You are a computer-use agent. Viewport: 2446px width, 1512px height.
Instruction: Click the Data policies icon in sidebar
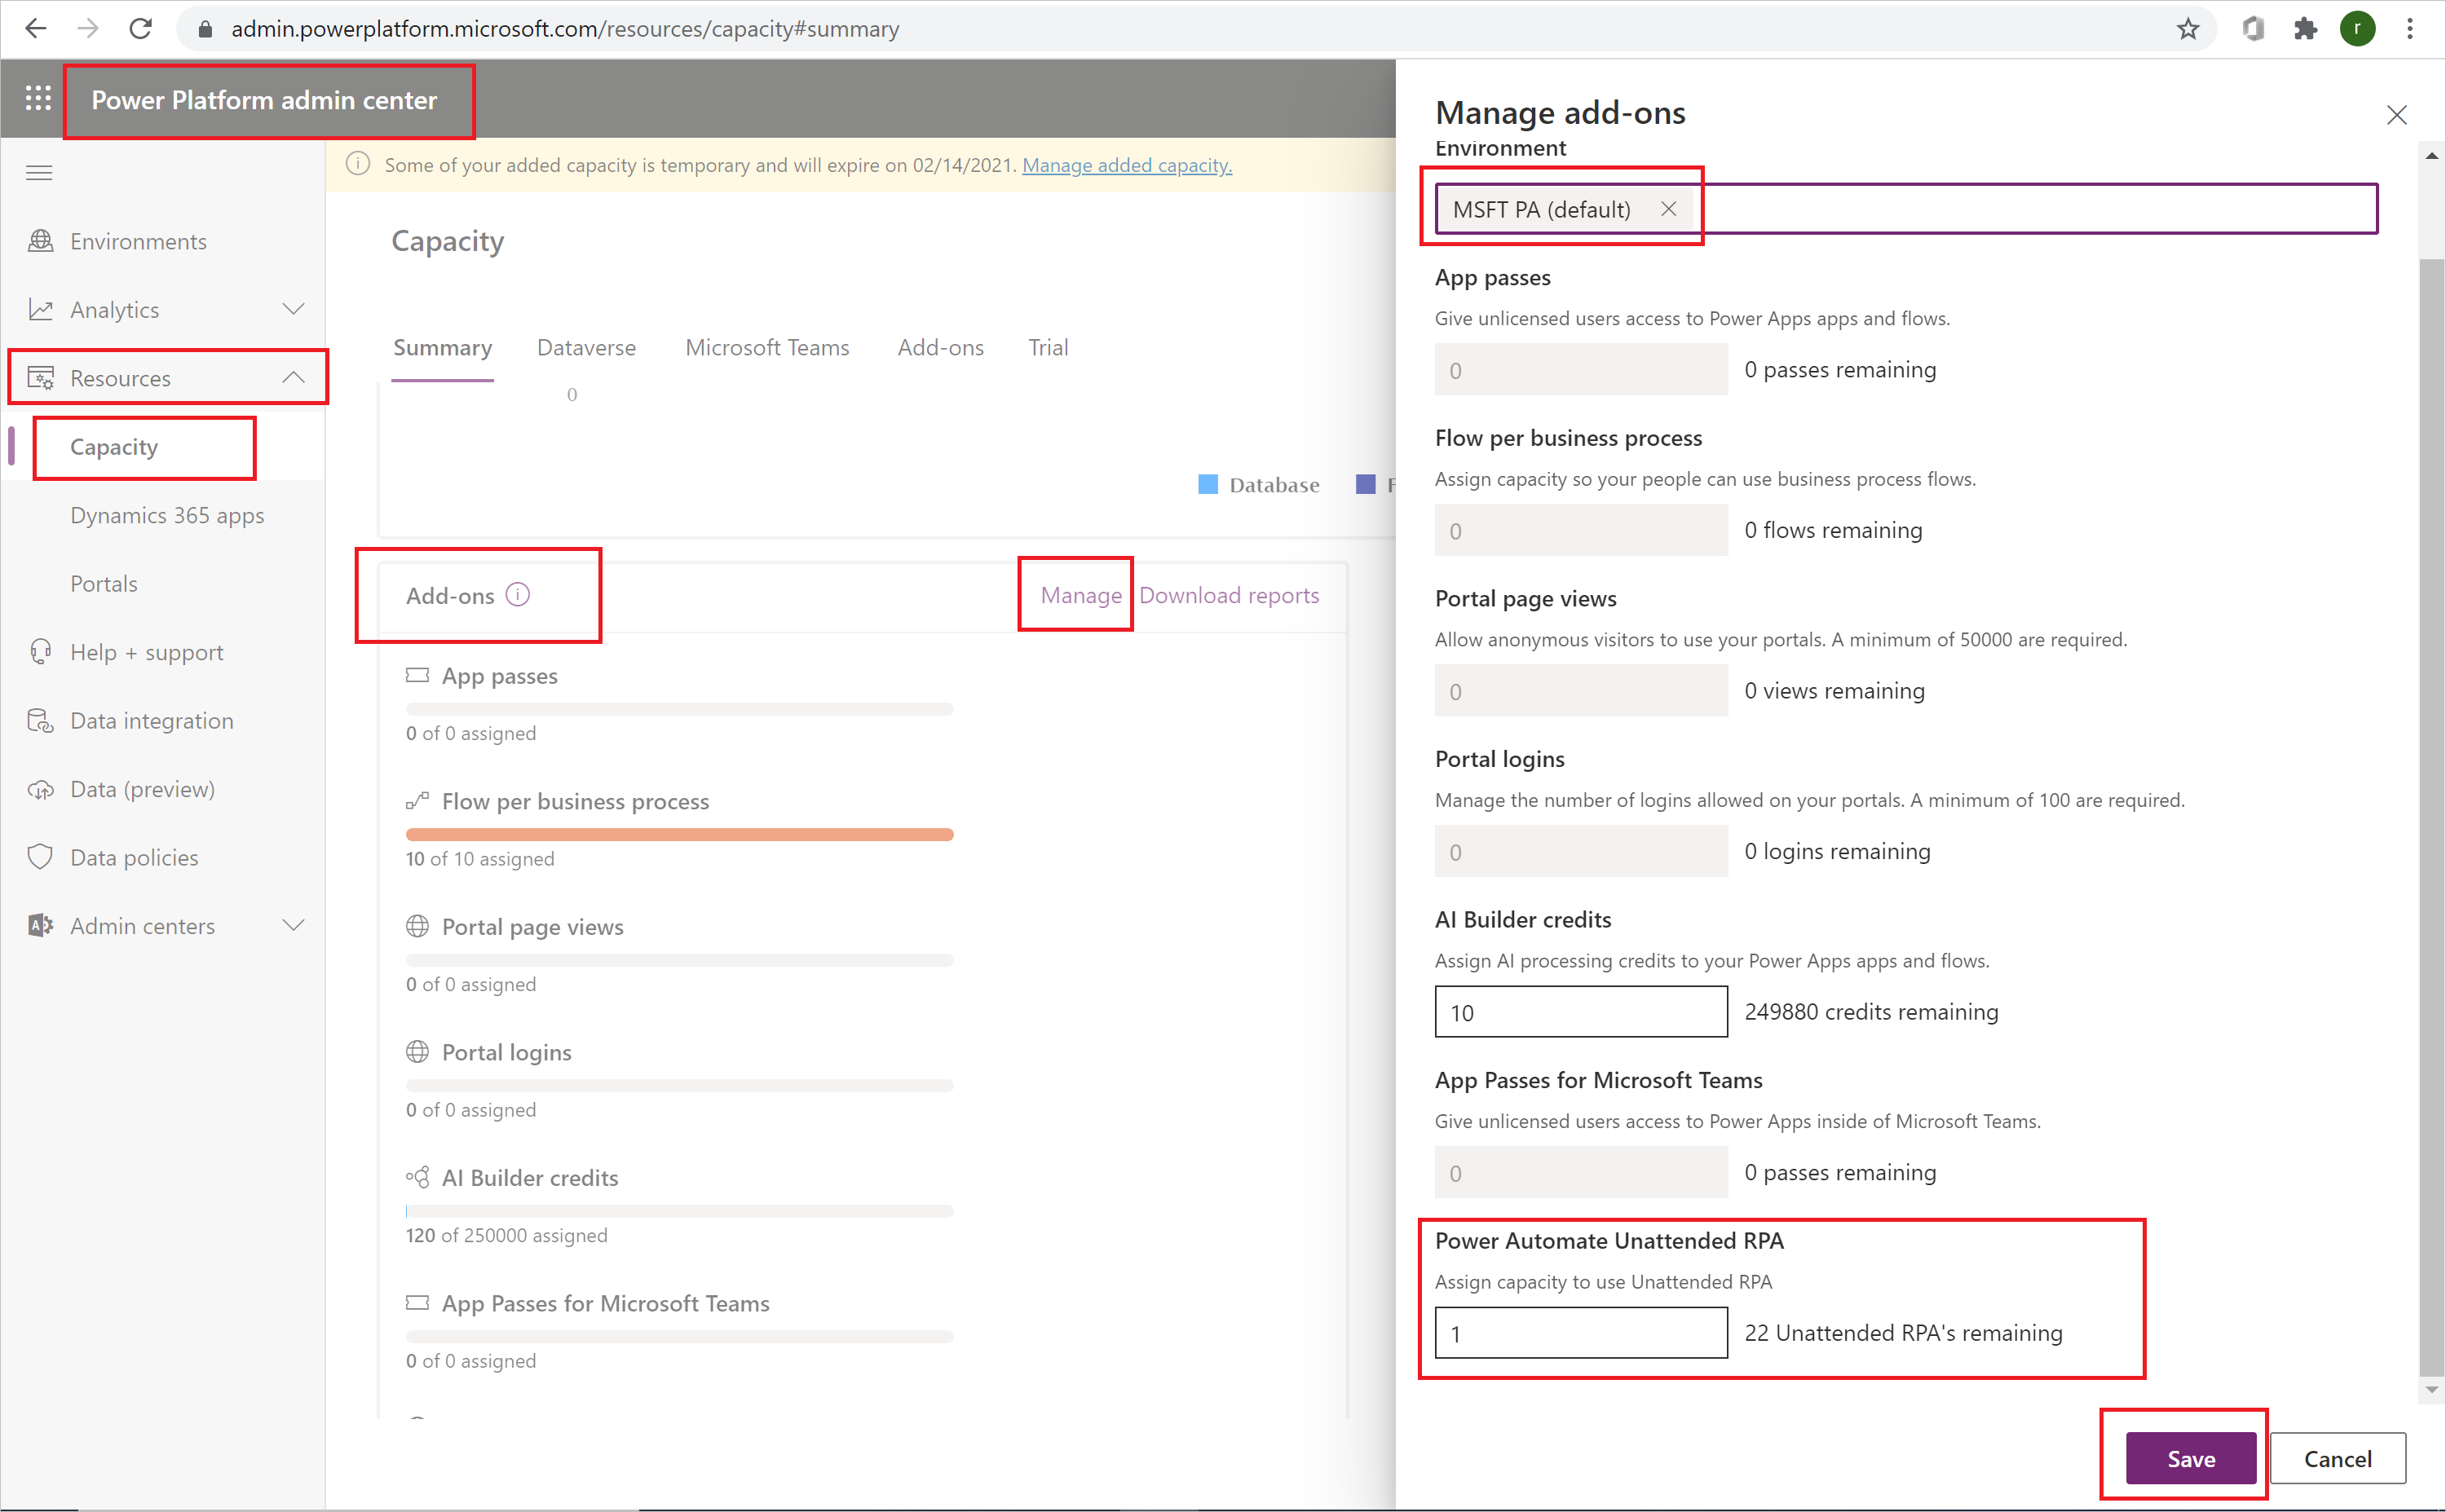pyautogui.click(x=40, y=857)
